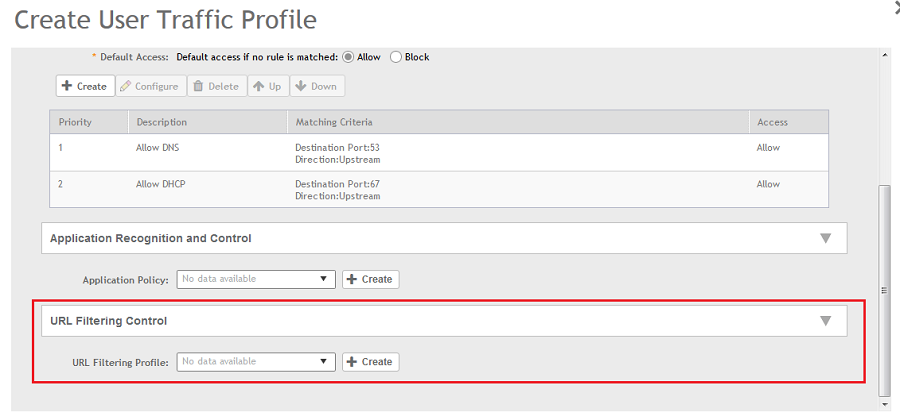Select the Allow default access radio button
The image size is (900, 420).
pos(349,57)
